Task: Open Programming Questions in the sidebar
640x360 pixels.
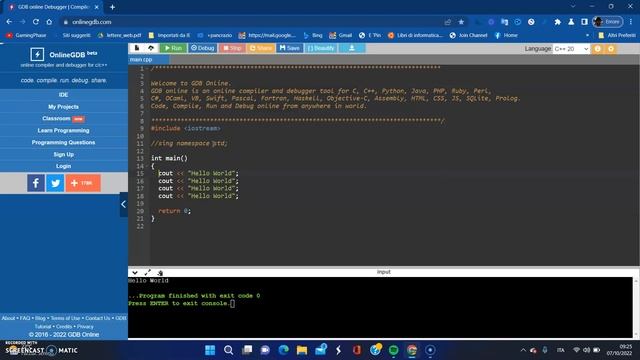Action: [x=64, y=142]
